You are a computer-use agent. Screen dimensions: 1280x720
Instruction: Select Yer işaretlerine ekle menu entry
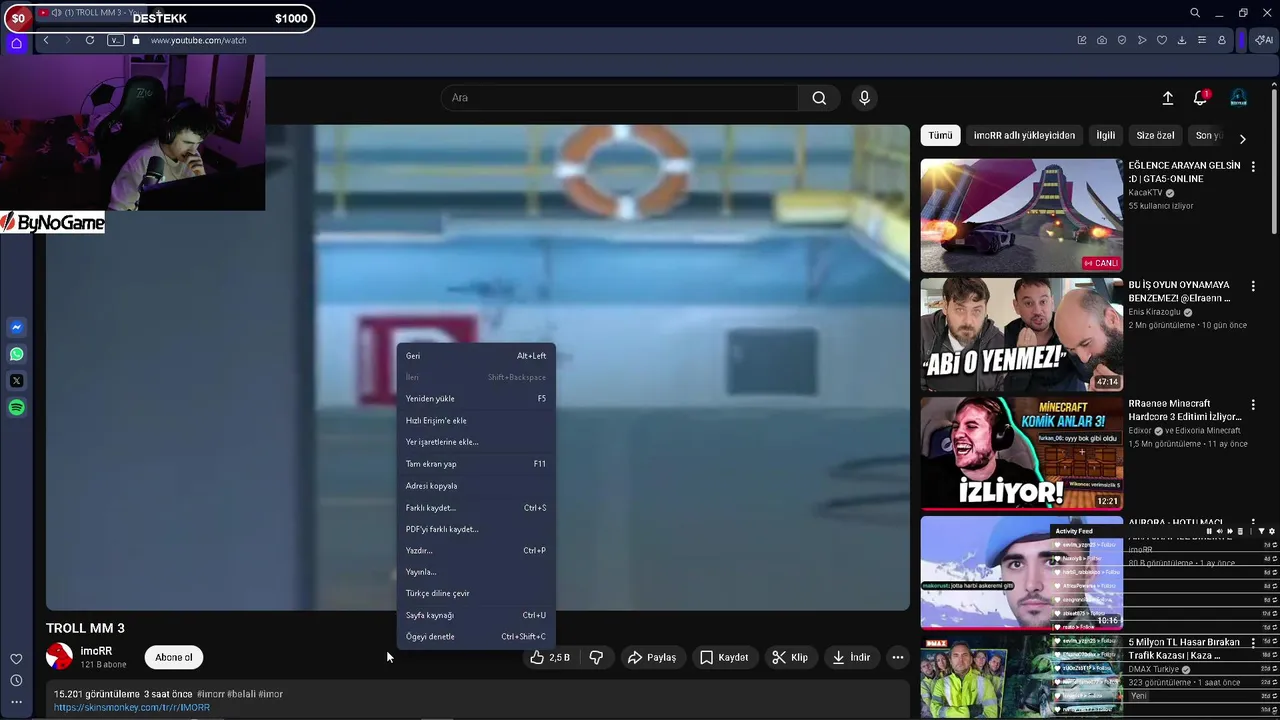(476, 442)
